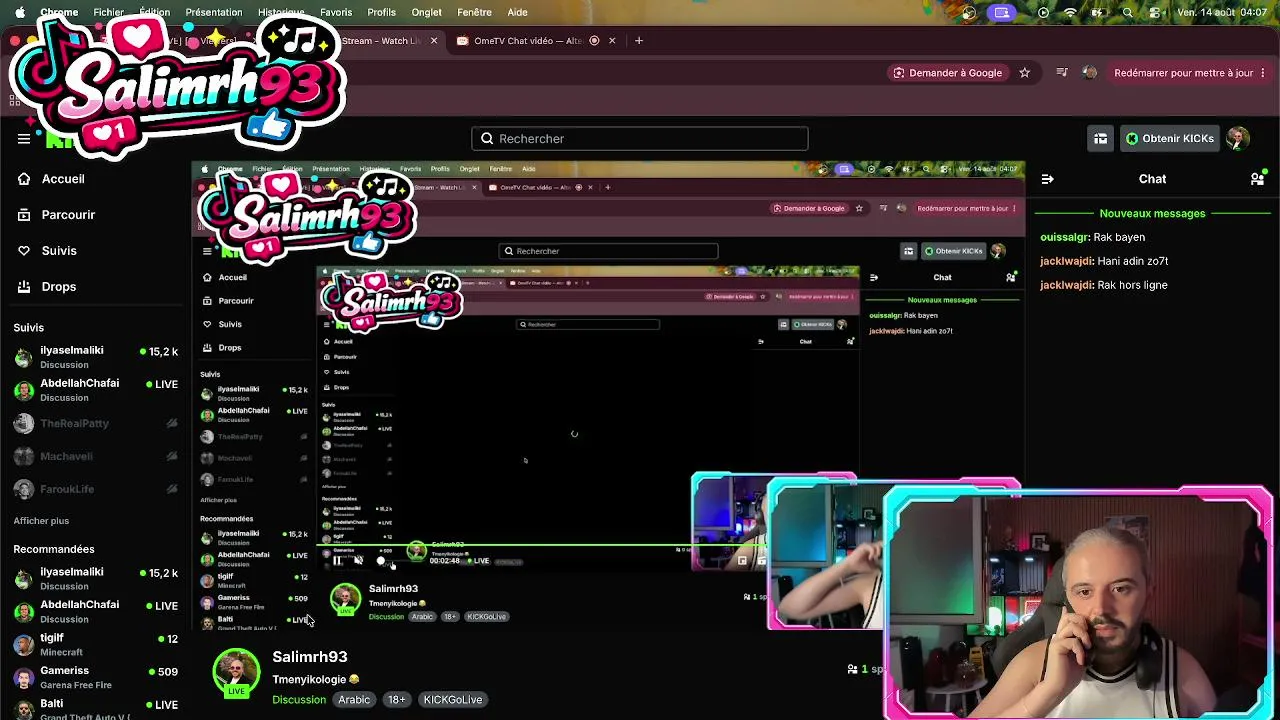This screenshot has width=1280, height=720.
Task: Click the Demander à Google chip
Action: (x=948, y=73)
